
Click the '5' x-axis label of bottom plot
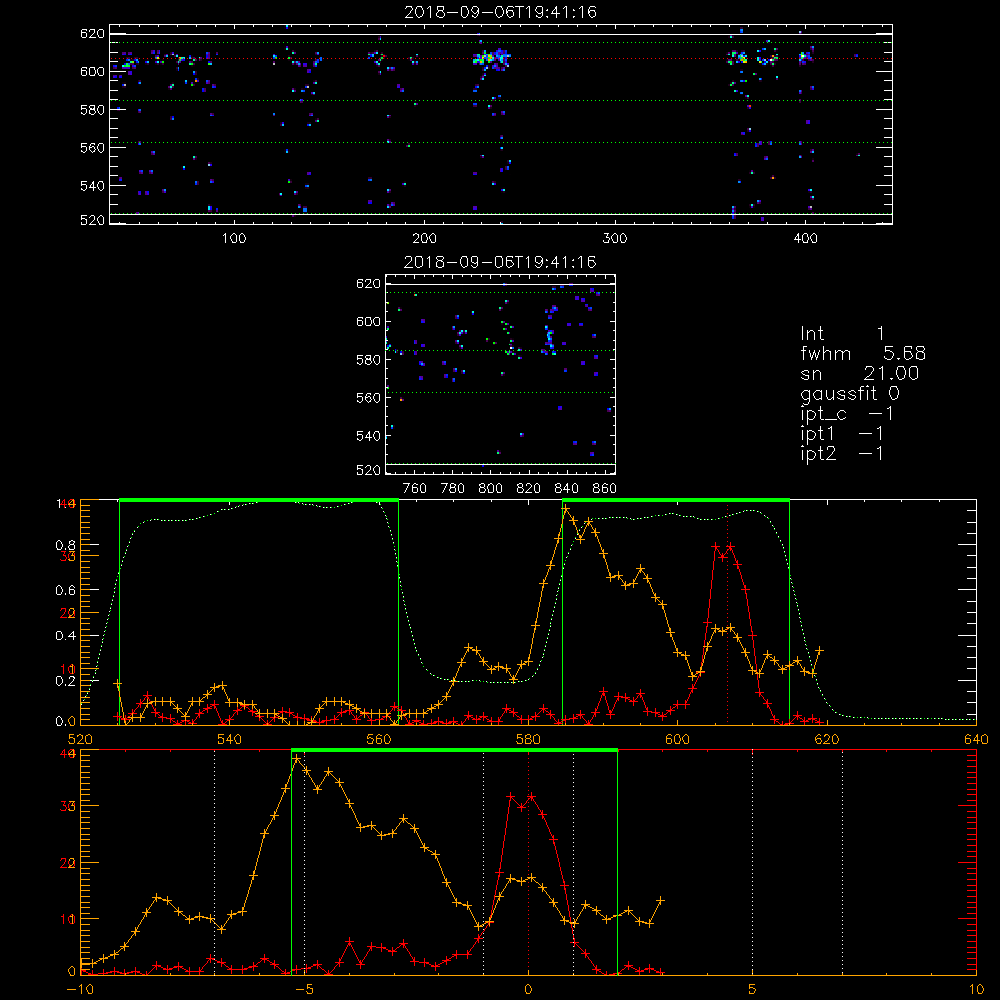tap(753, 989)
